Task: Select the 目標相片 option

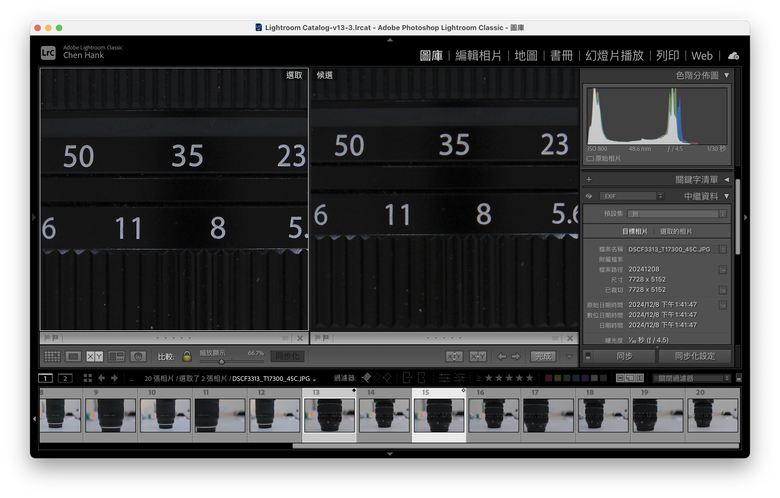Action: click(635, 231)
